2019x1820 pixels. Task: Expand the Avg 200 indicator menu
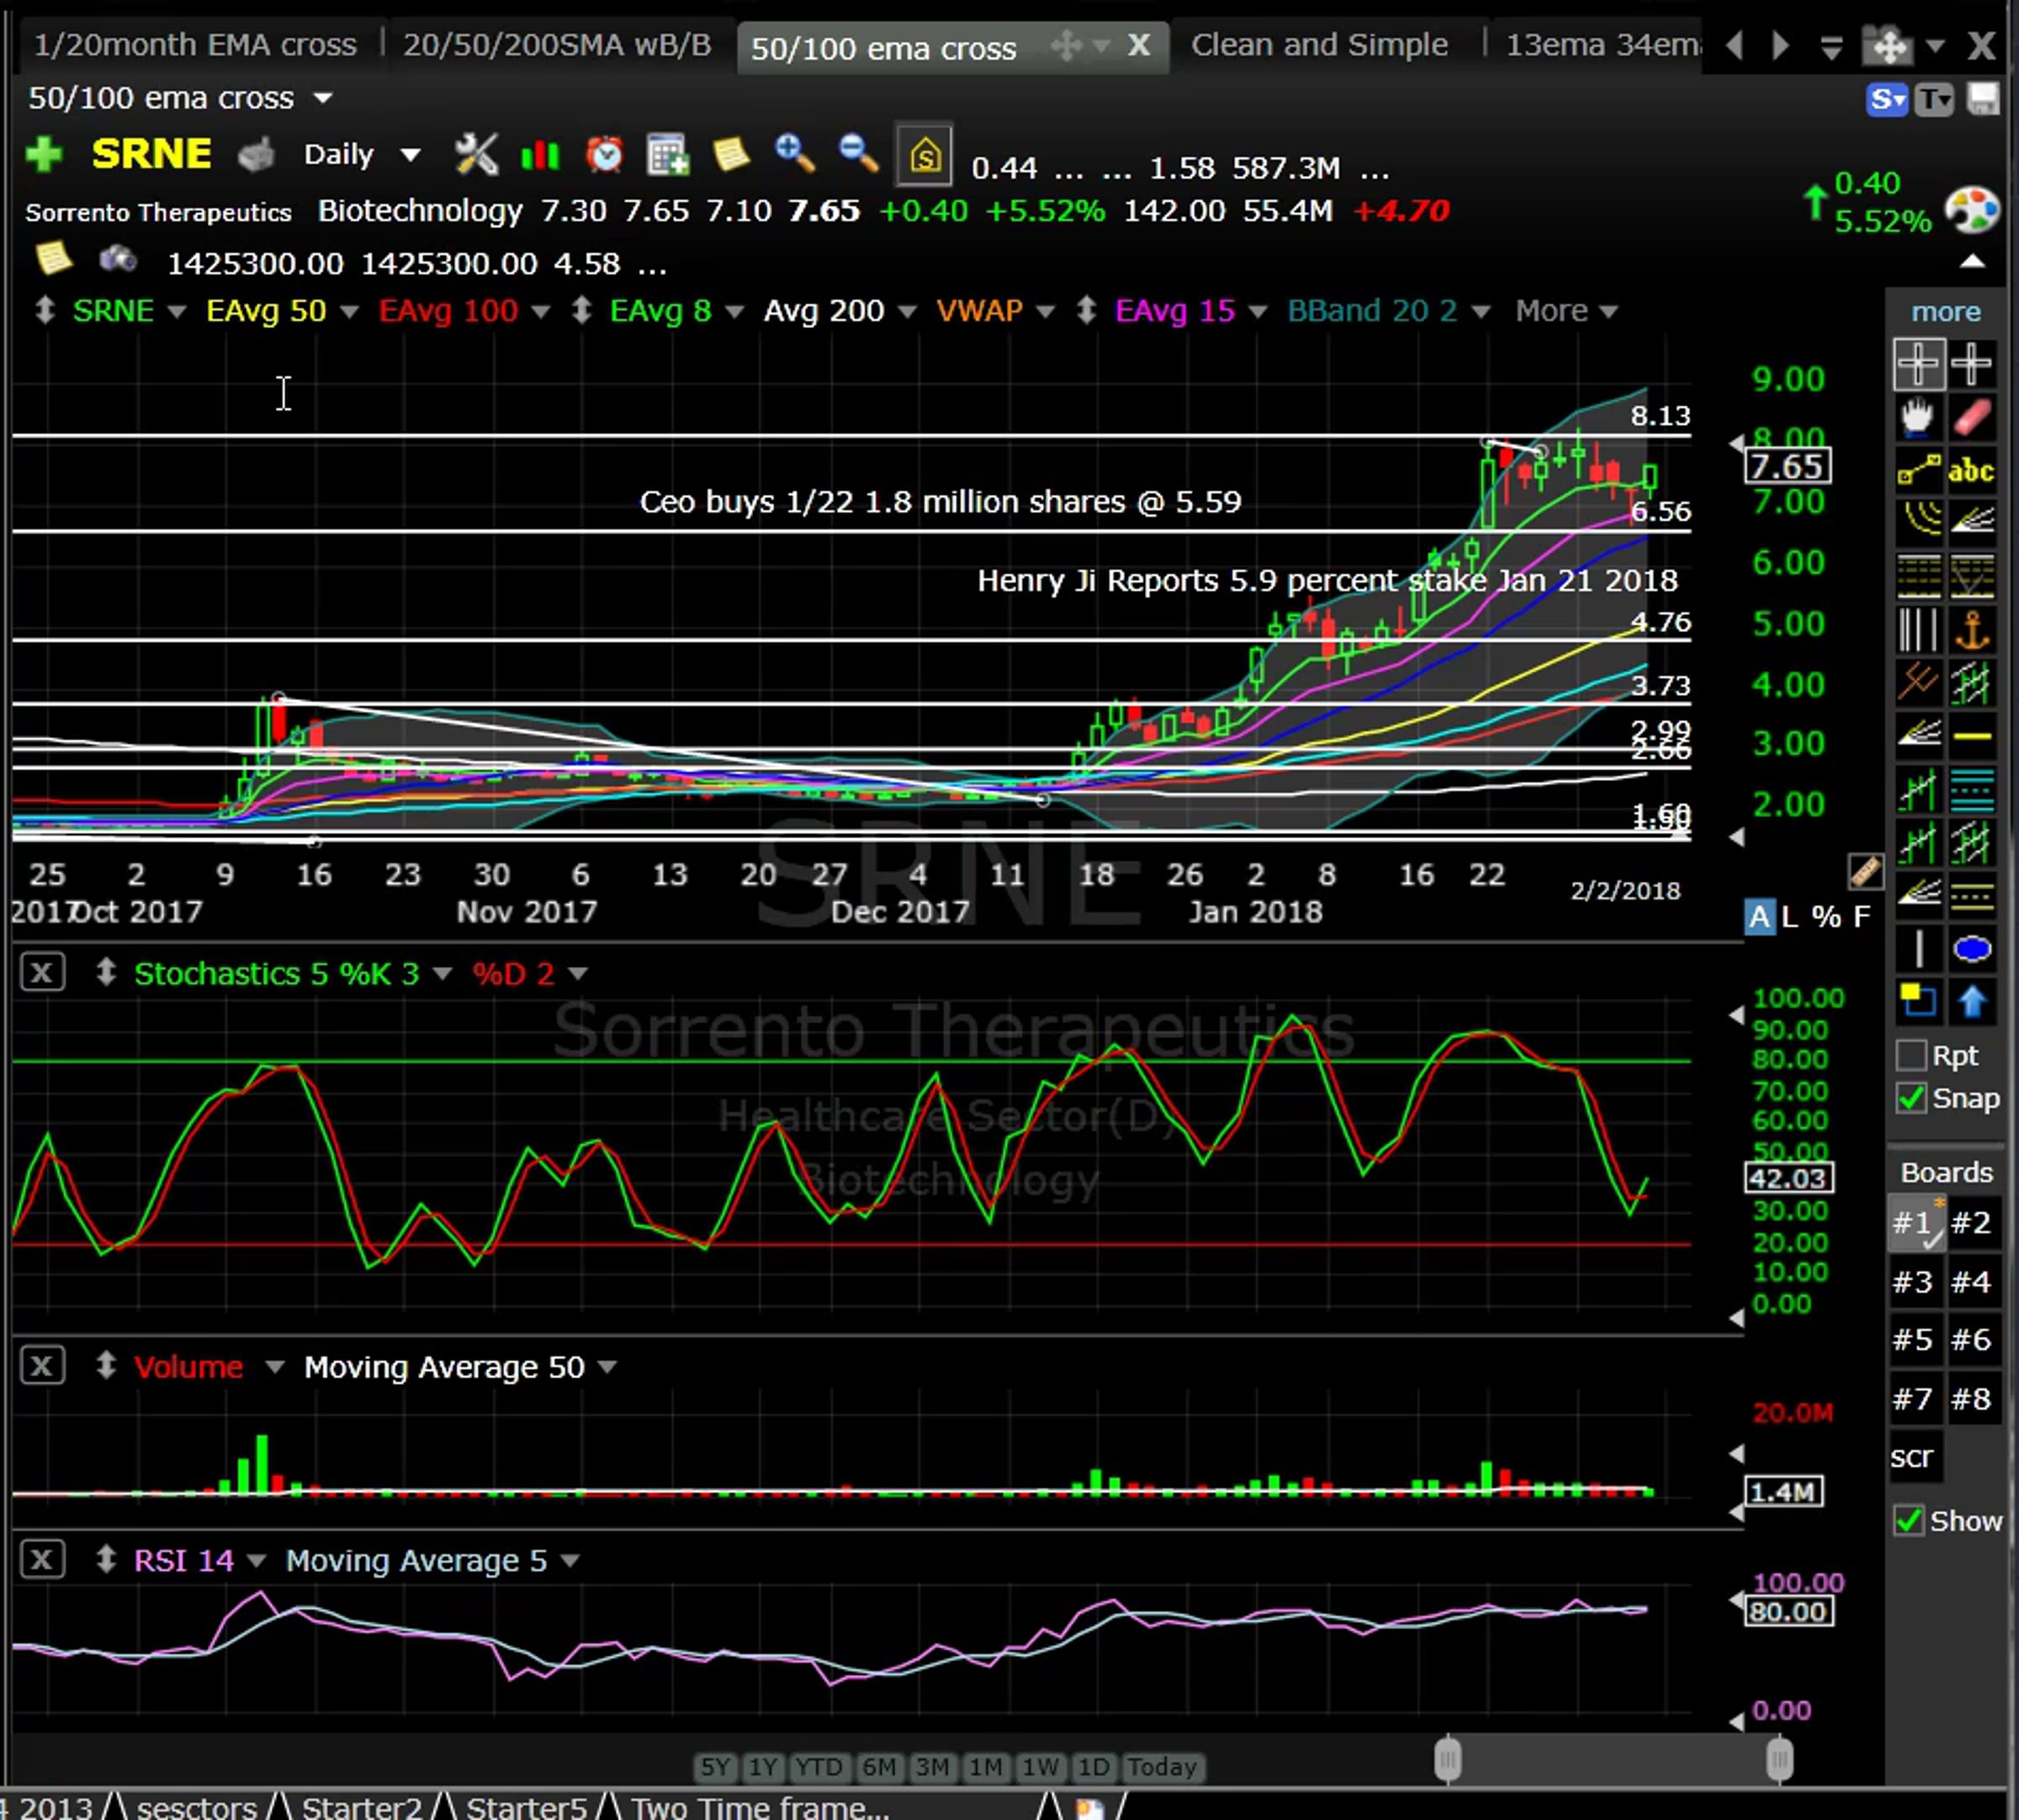point(907,312)
